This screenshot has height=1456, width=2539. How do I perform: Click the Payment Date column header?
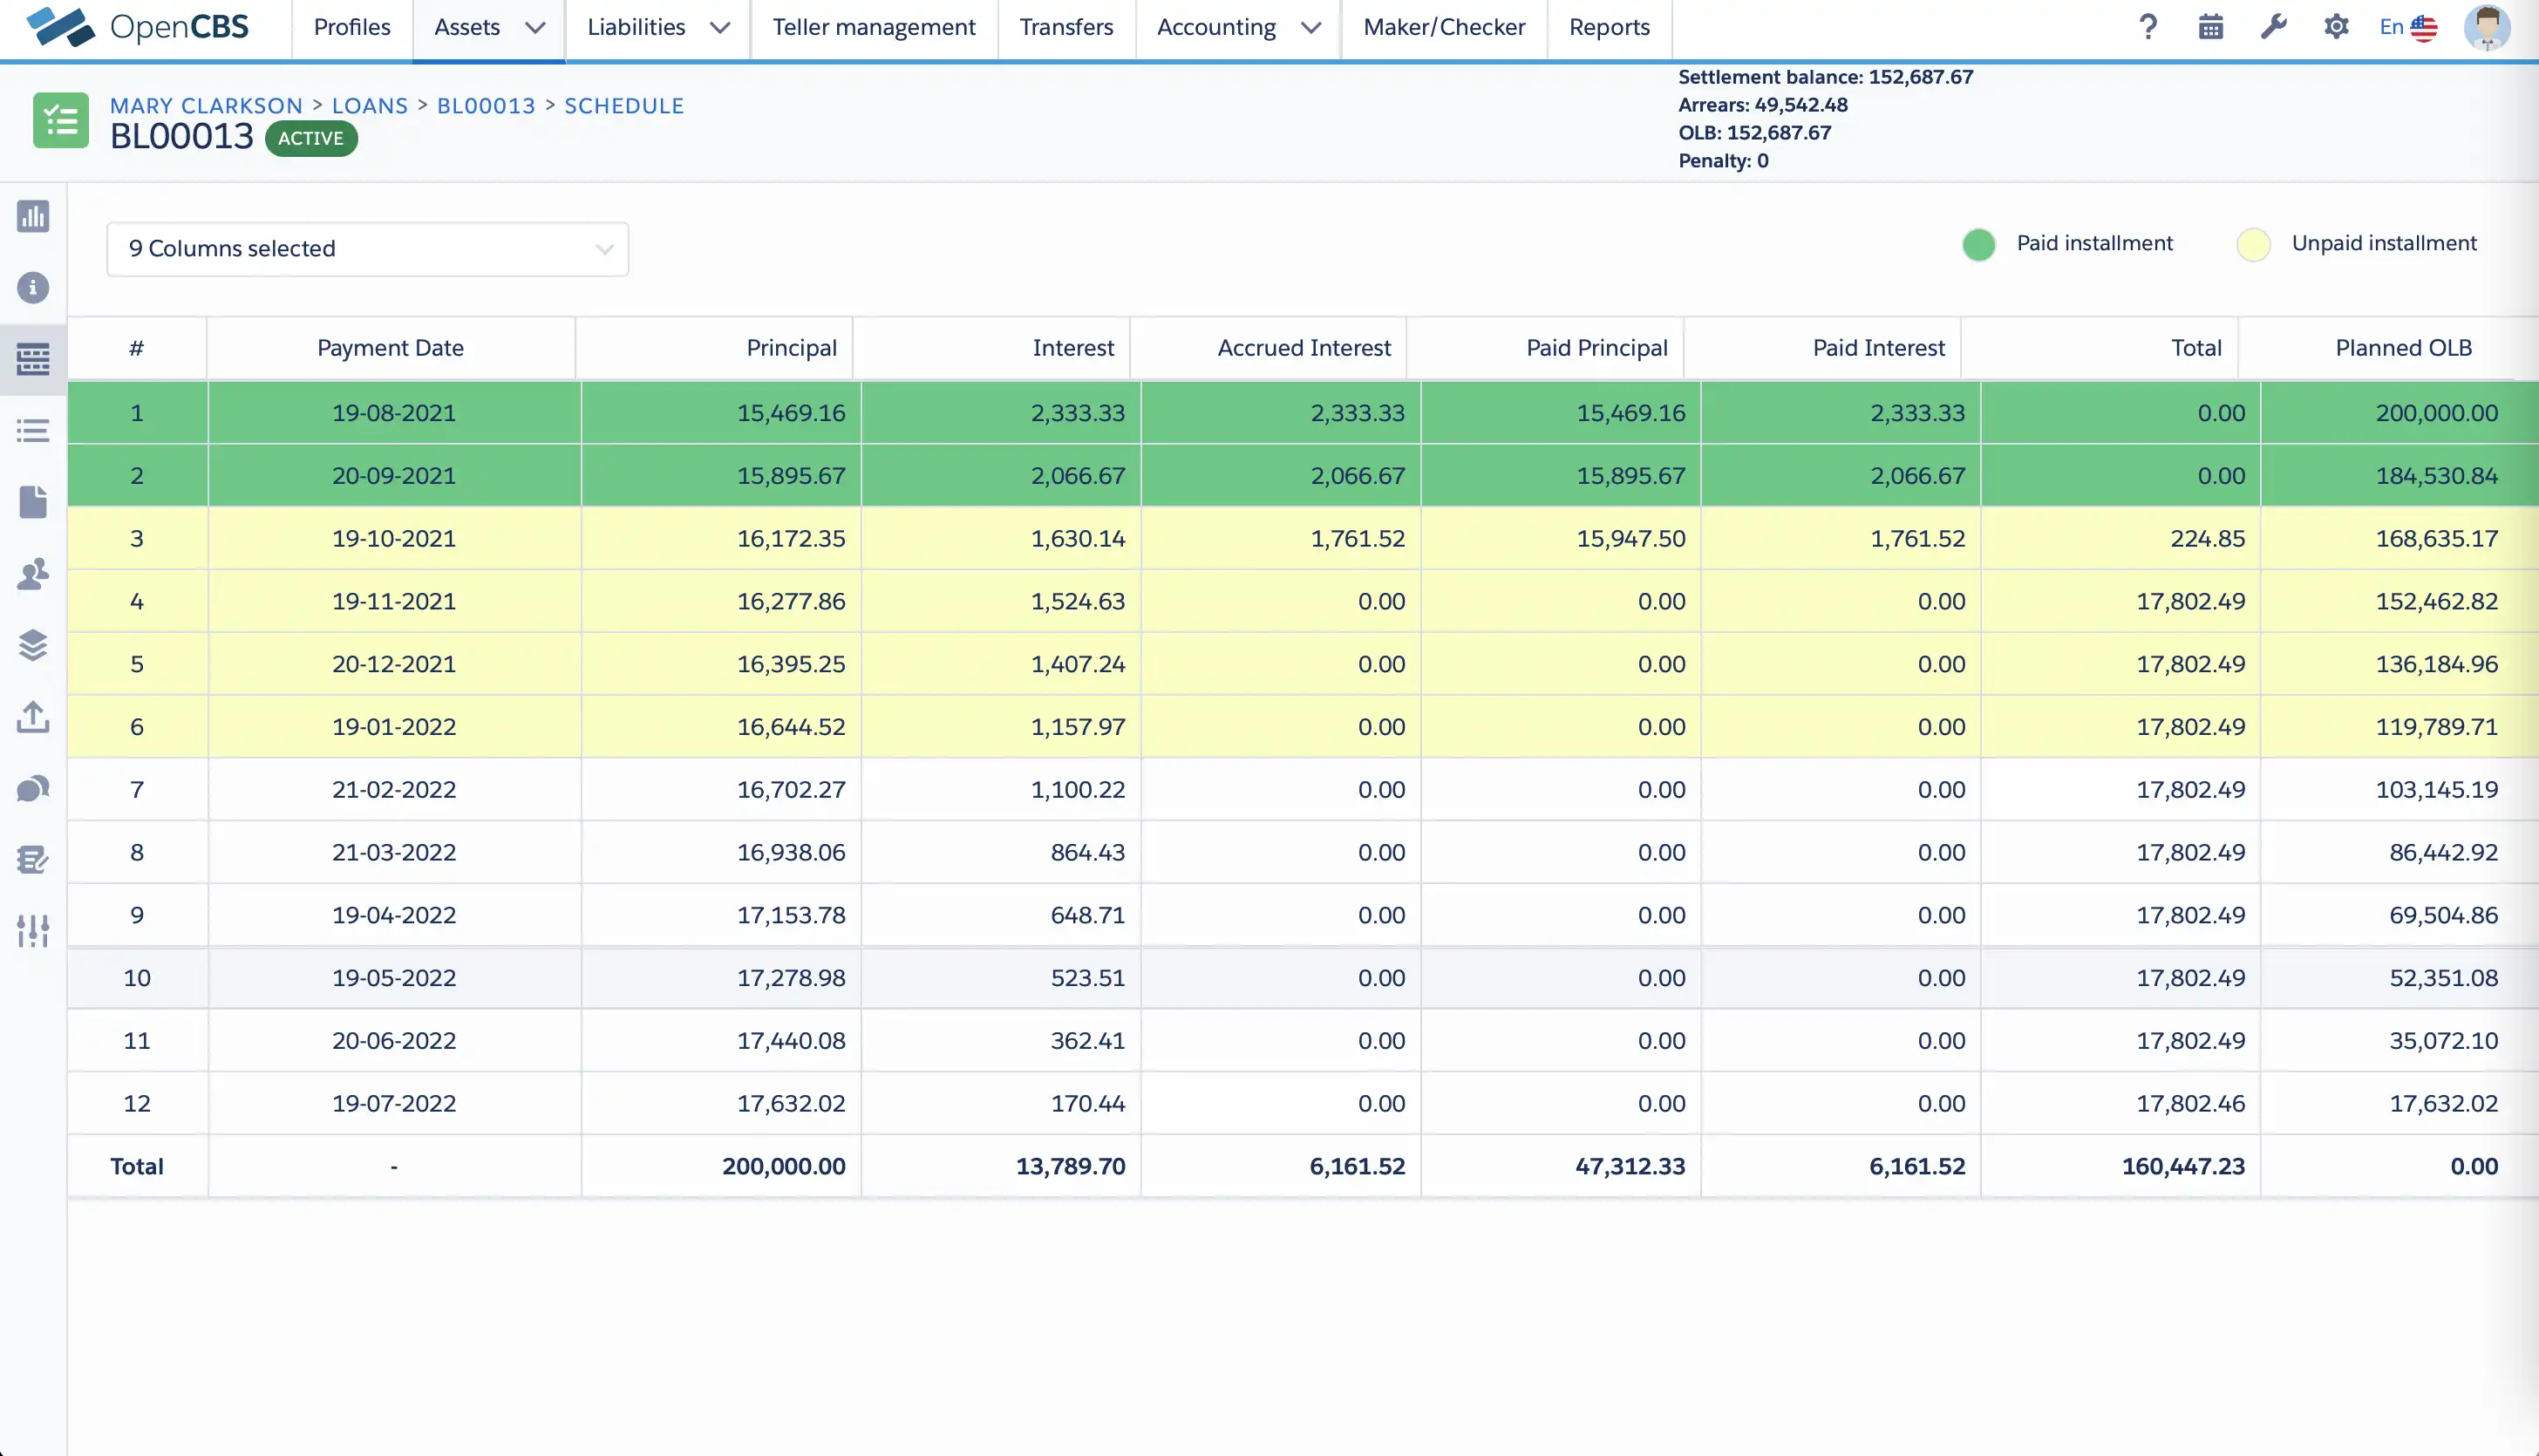tap(390, 348)
